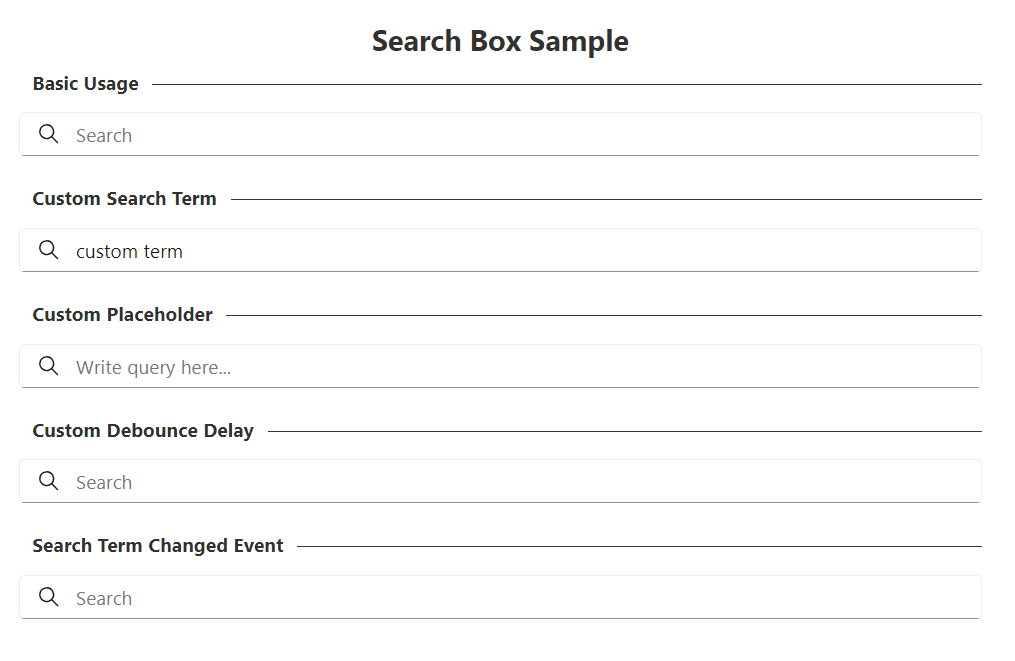Click the magnifier icon in Basic Usage search box
The image size is (1015, 661).
(48, 134)
